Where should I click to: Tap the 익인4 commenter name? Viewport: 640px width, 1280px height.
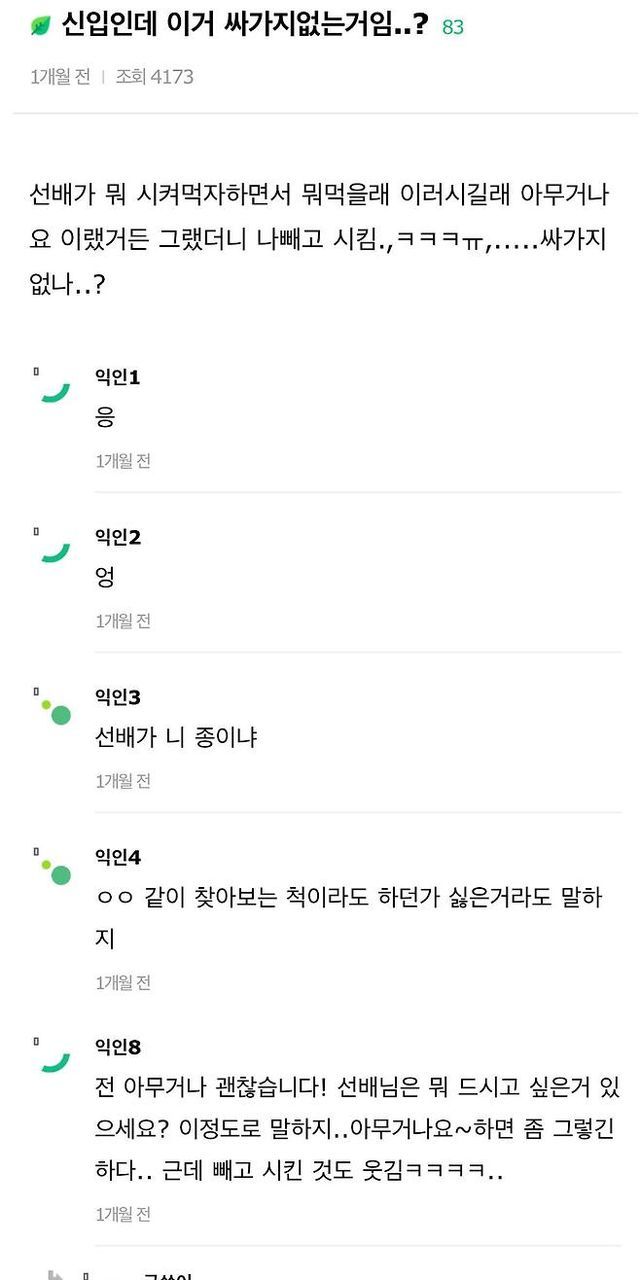pyautogui.click(x=117, y=856)
